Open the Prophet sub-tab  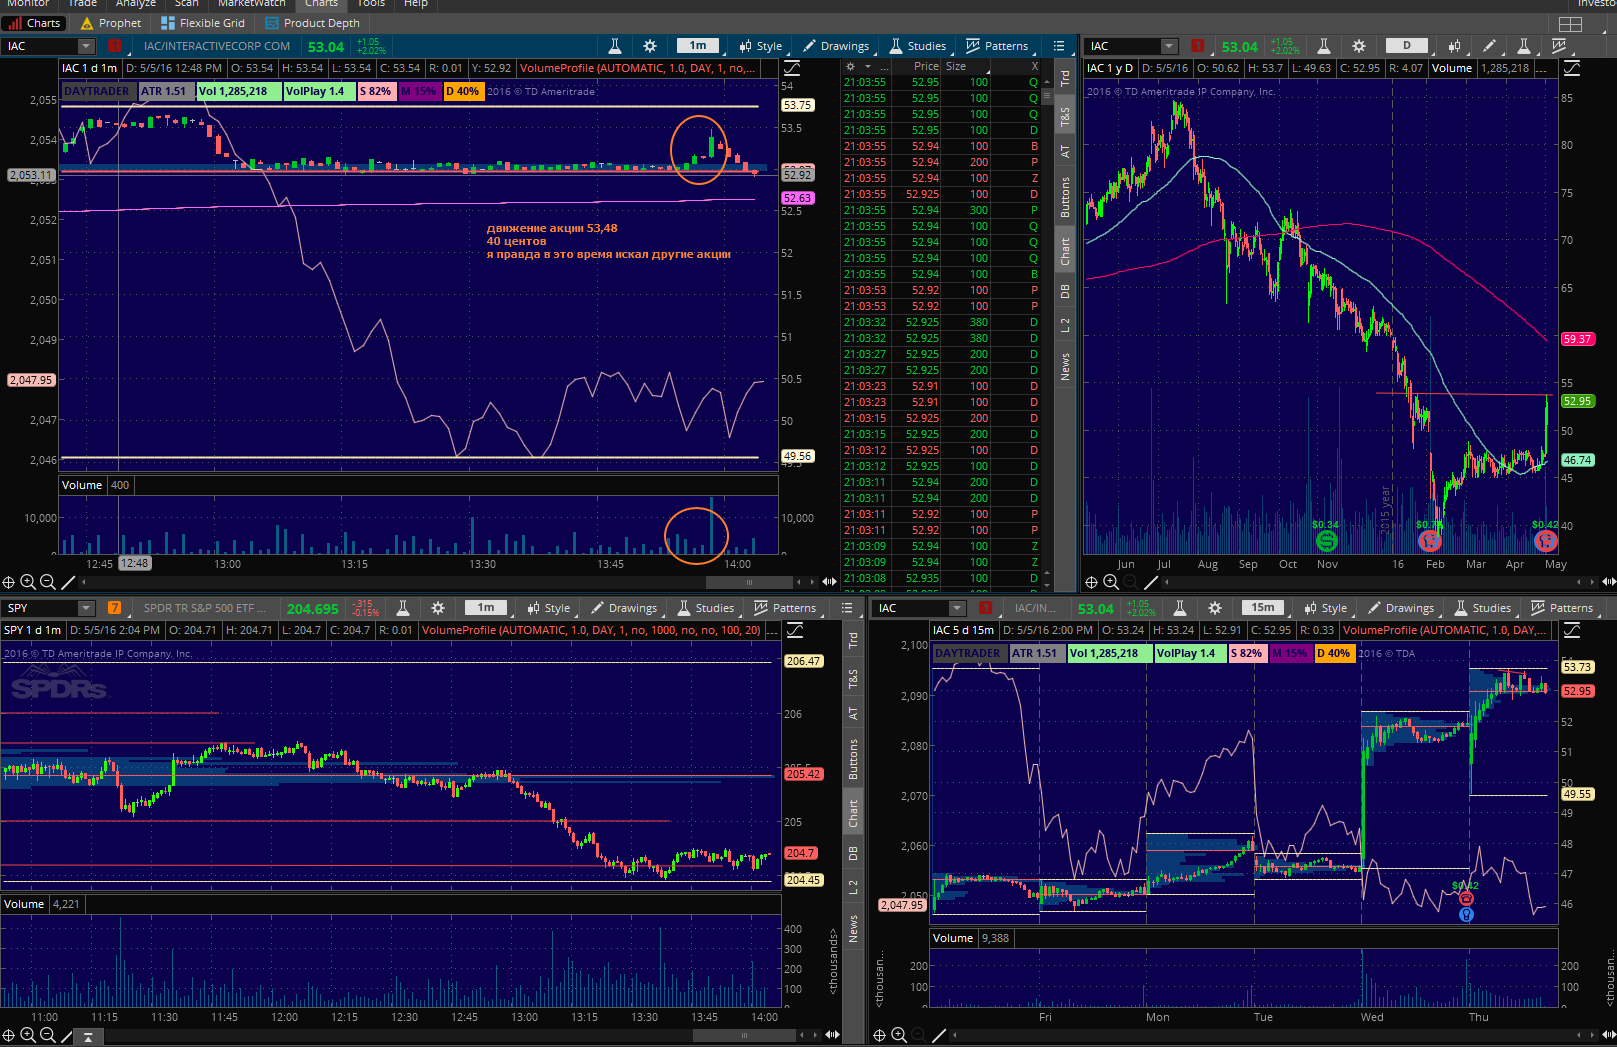tap(111, 23)
